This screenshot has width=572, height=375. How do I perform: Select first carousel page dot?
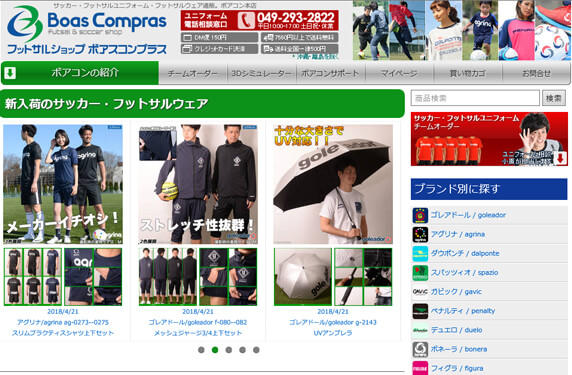[201, 350]
